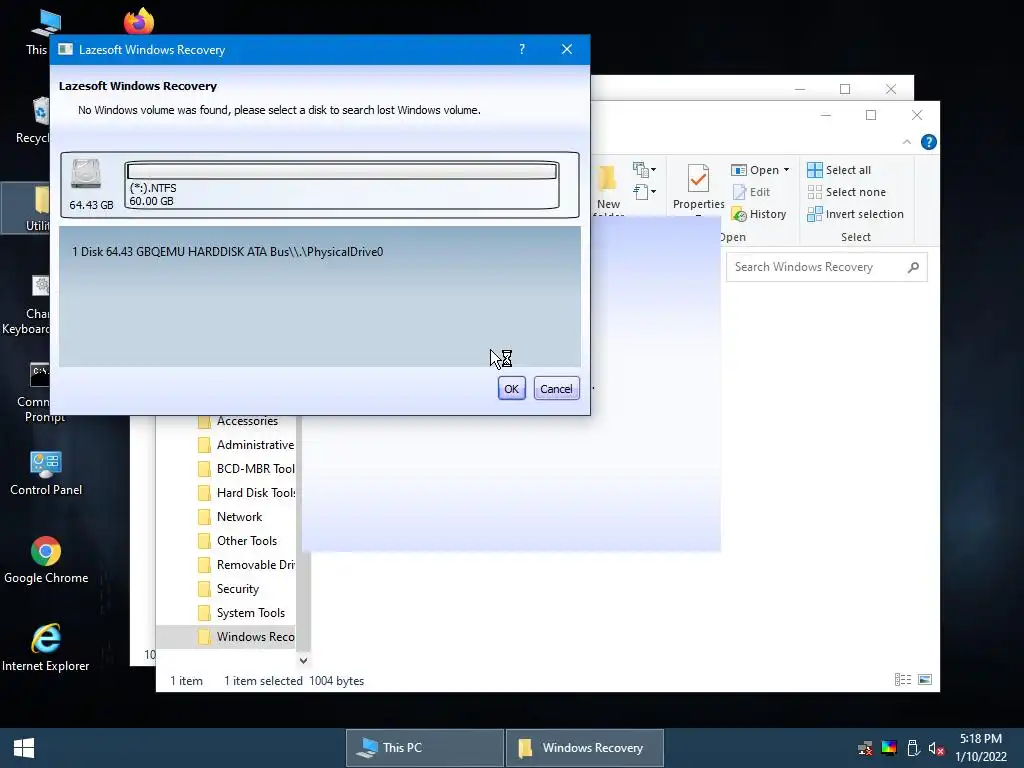Collapse the Explorer ribbon with chevron

pos(906,142)
